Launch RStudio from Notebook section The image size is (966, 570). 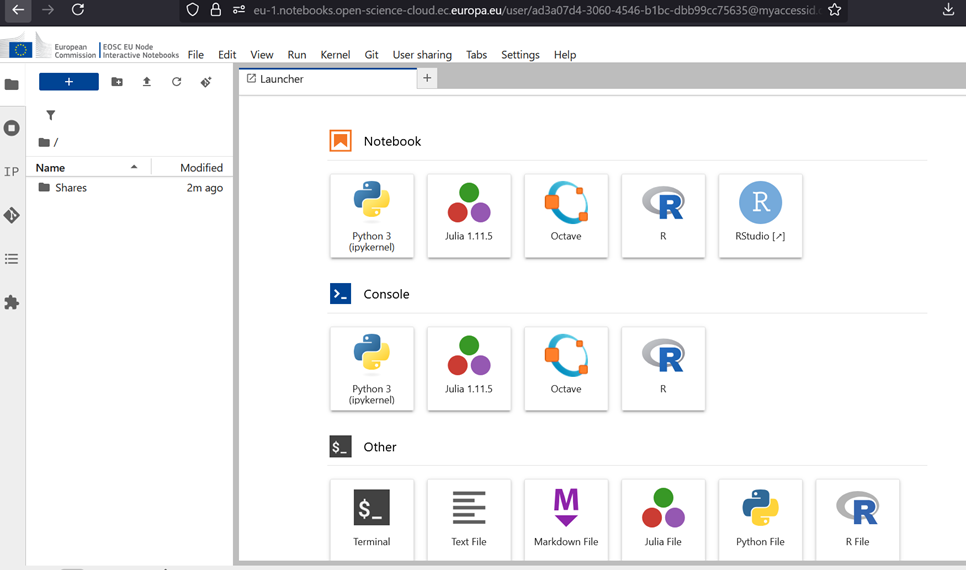(760, 216)
